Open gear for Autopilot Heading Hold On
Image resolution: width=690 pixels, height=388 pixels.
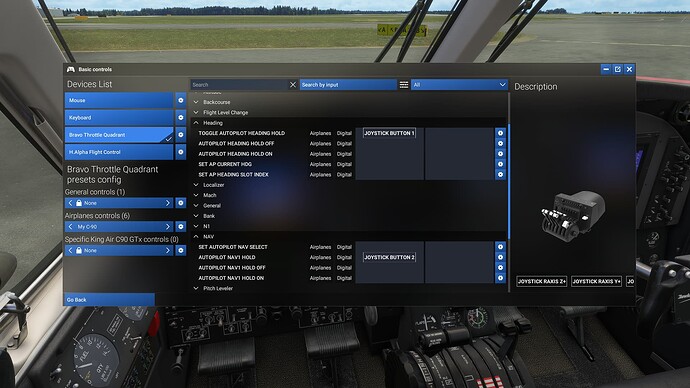(x=500, y=154)
